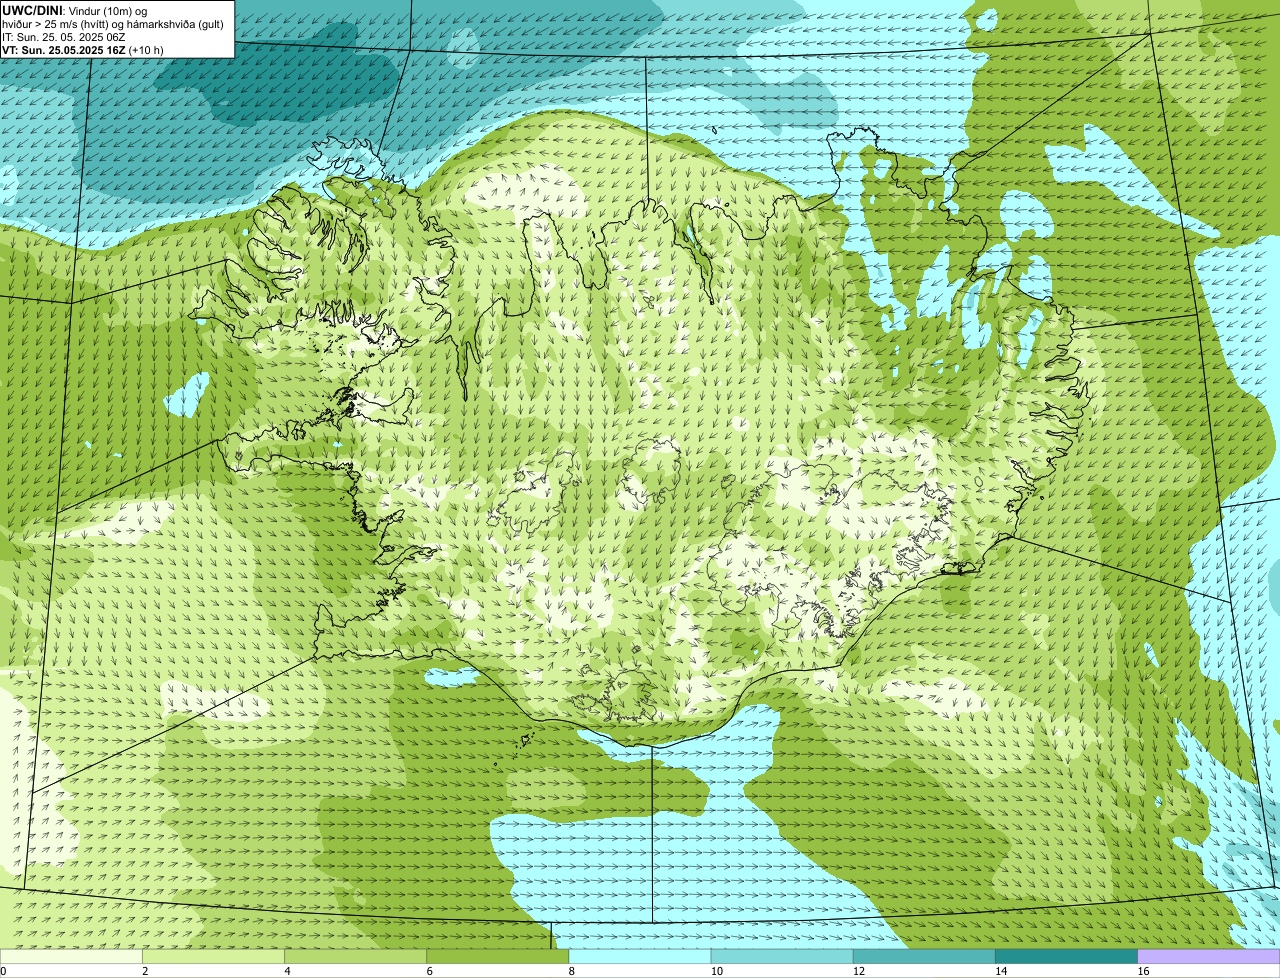
Task: Click the legend scale label "6"
Action: click(430, 971)
